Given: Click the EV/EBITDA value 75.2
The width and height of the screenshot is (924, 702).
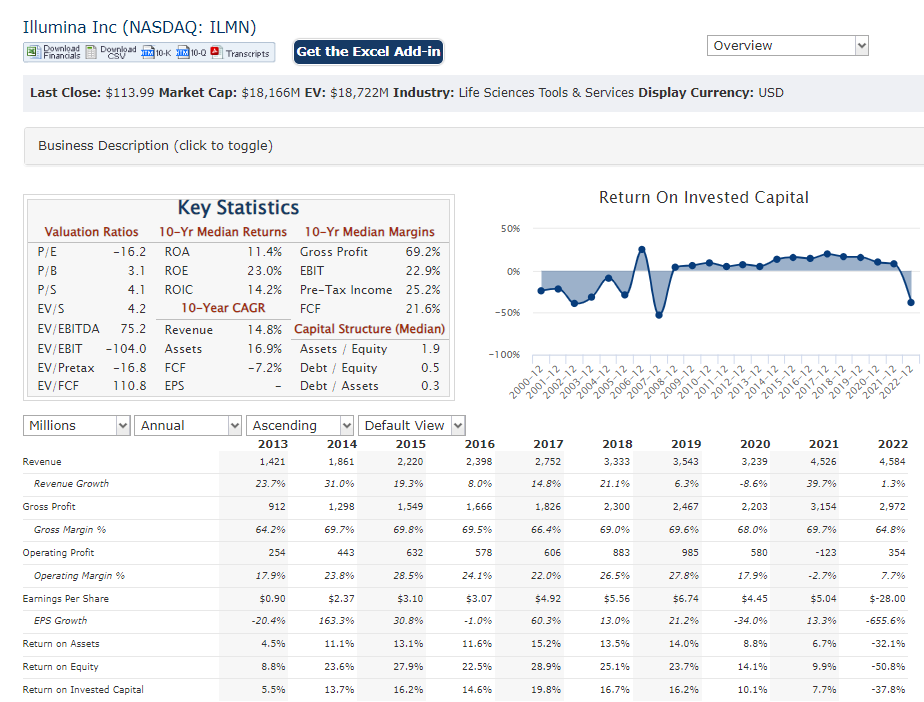Looking at the screenshot, I should 133,329.
